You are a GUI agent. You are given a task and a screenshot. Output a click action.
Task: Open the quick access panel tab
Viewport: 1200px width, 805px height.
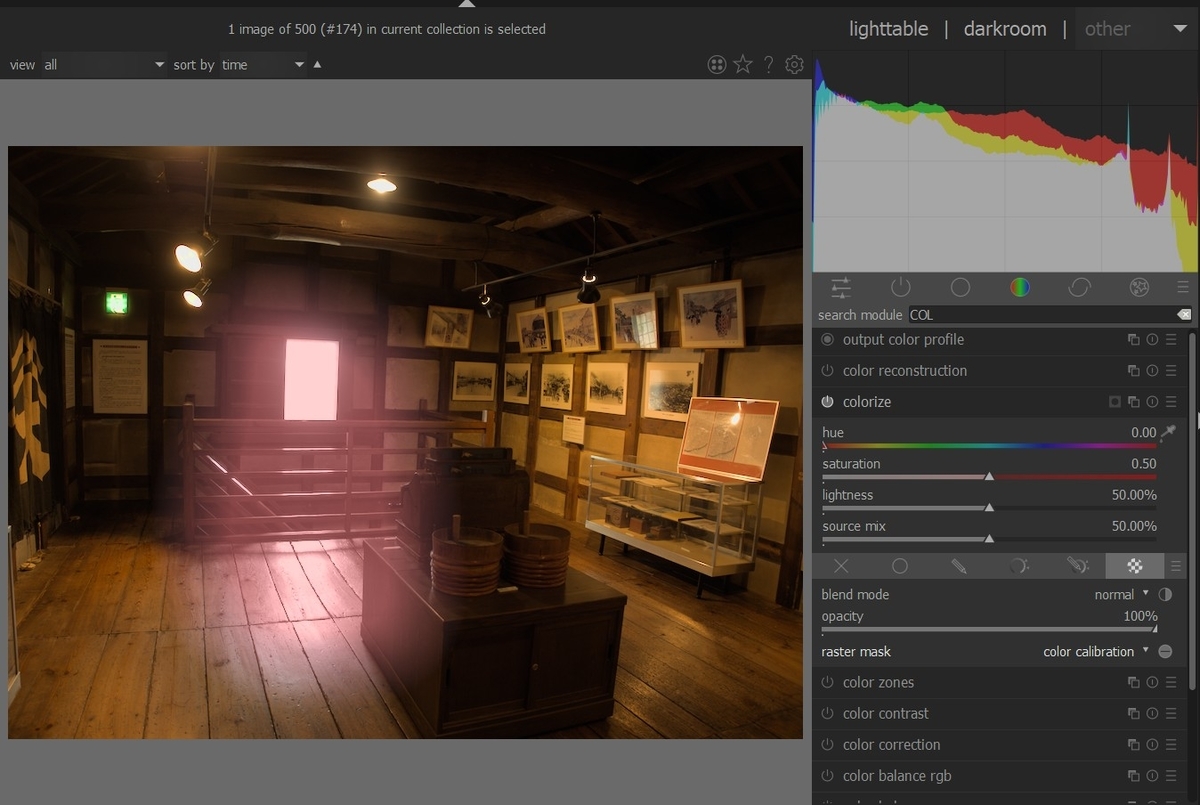coord(841,288)
